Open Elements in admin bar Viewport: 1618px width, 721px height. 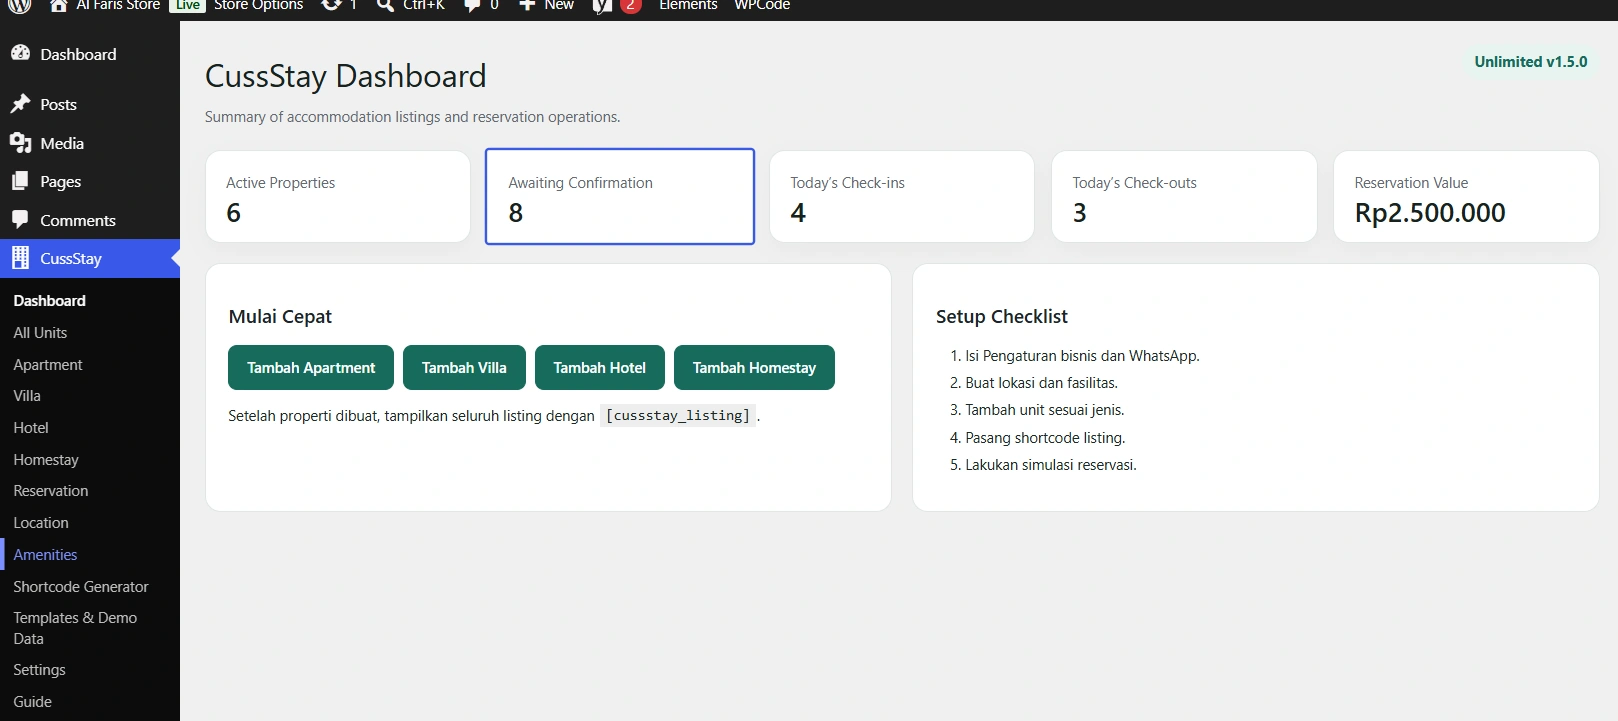coord(688,5)
